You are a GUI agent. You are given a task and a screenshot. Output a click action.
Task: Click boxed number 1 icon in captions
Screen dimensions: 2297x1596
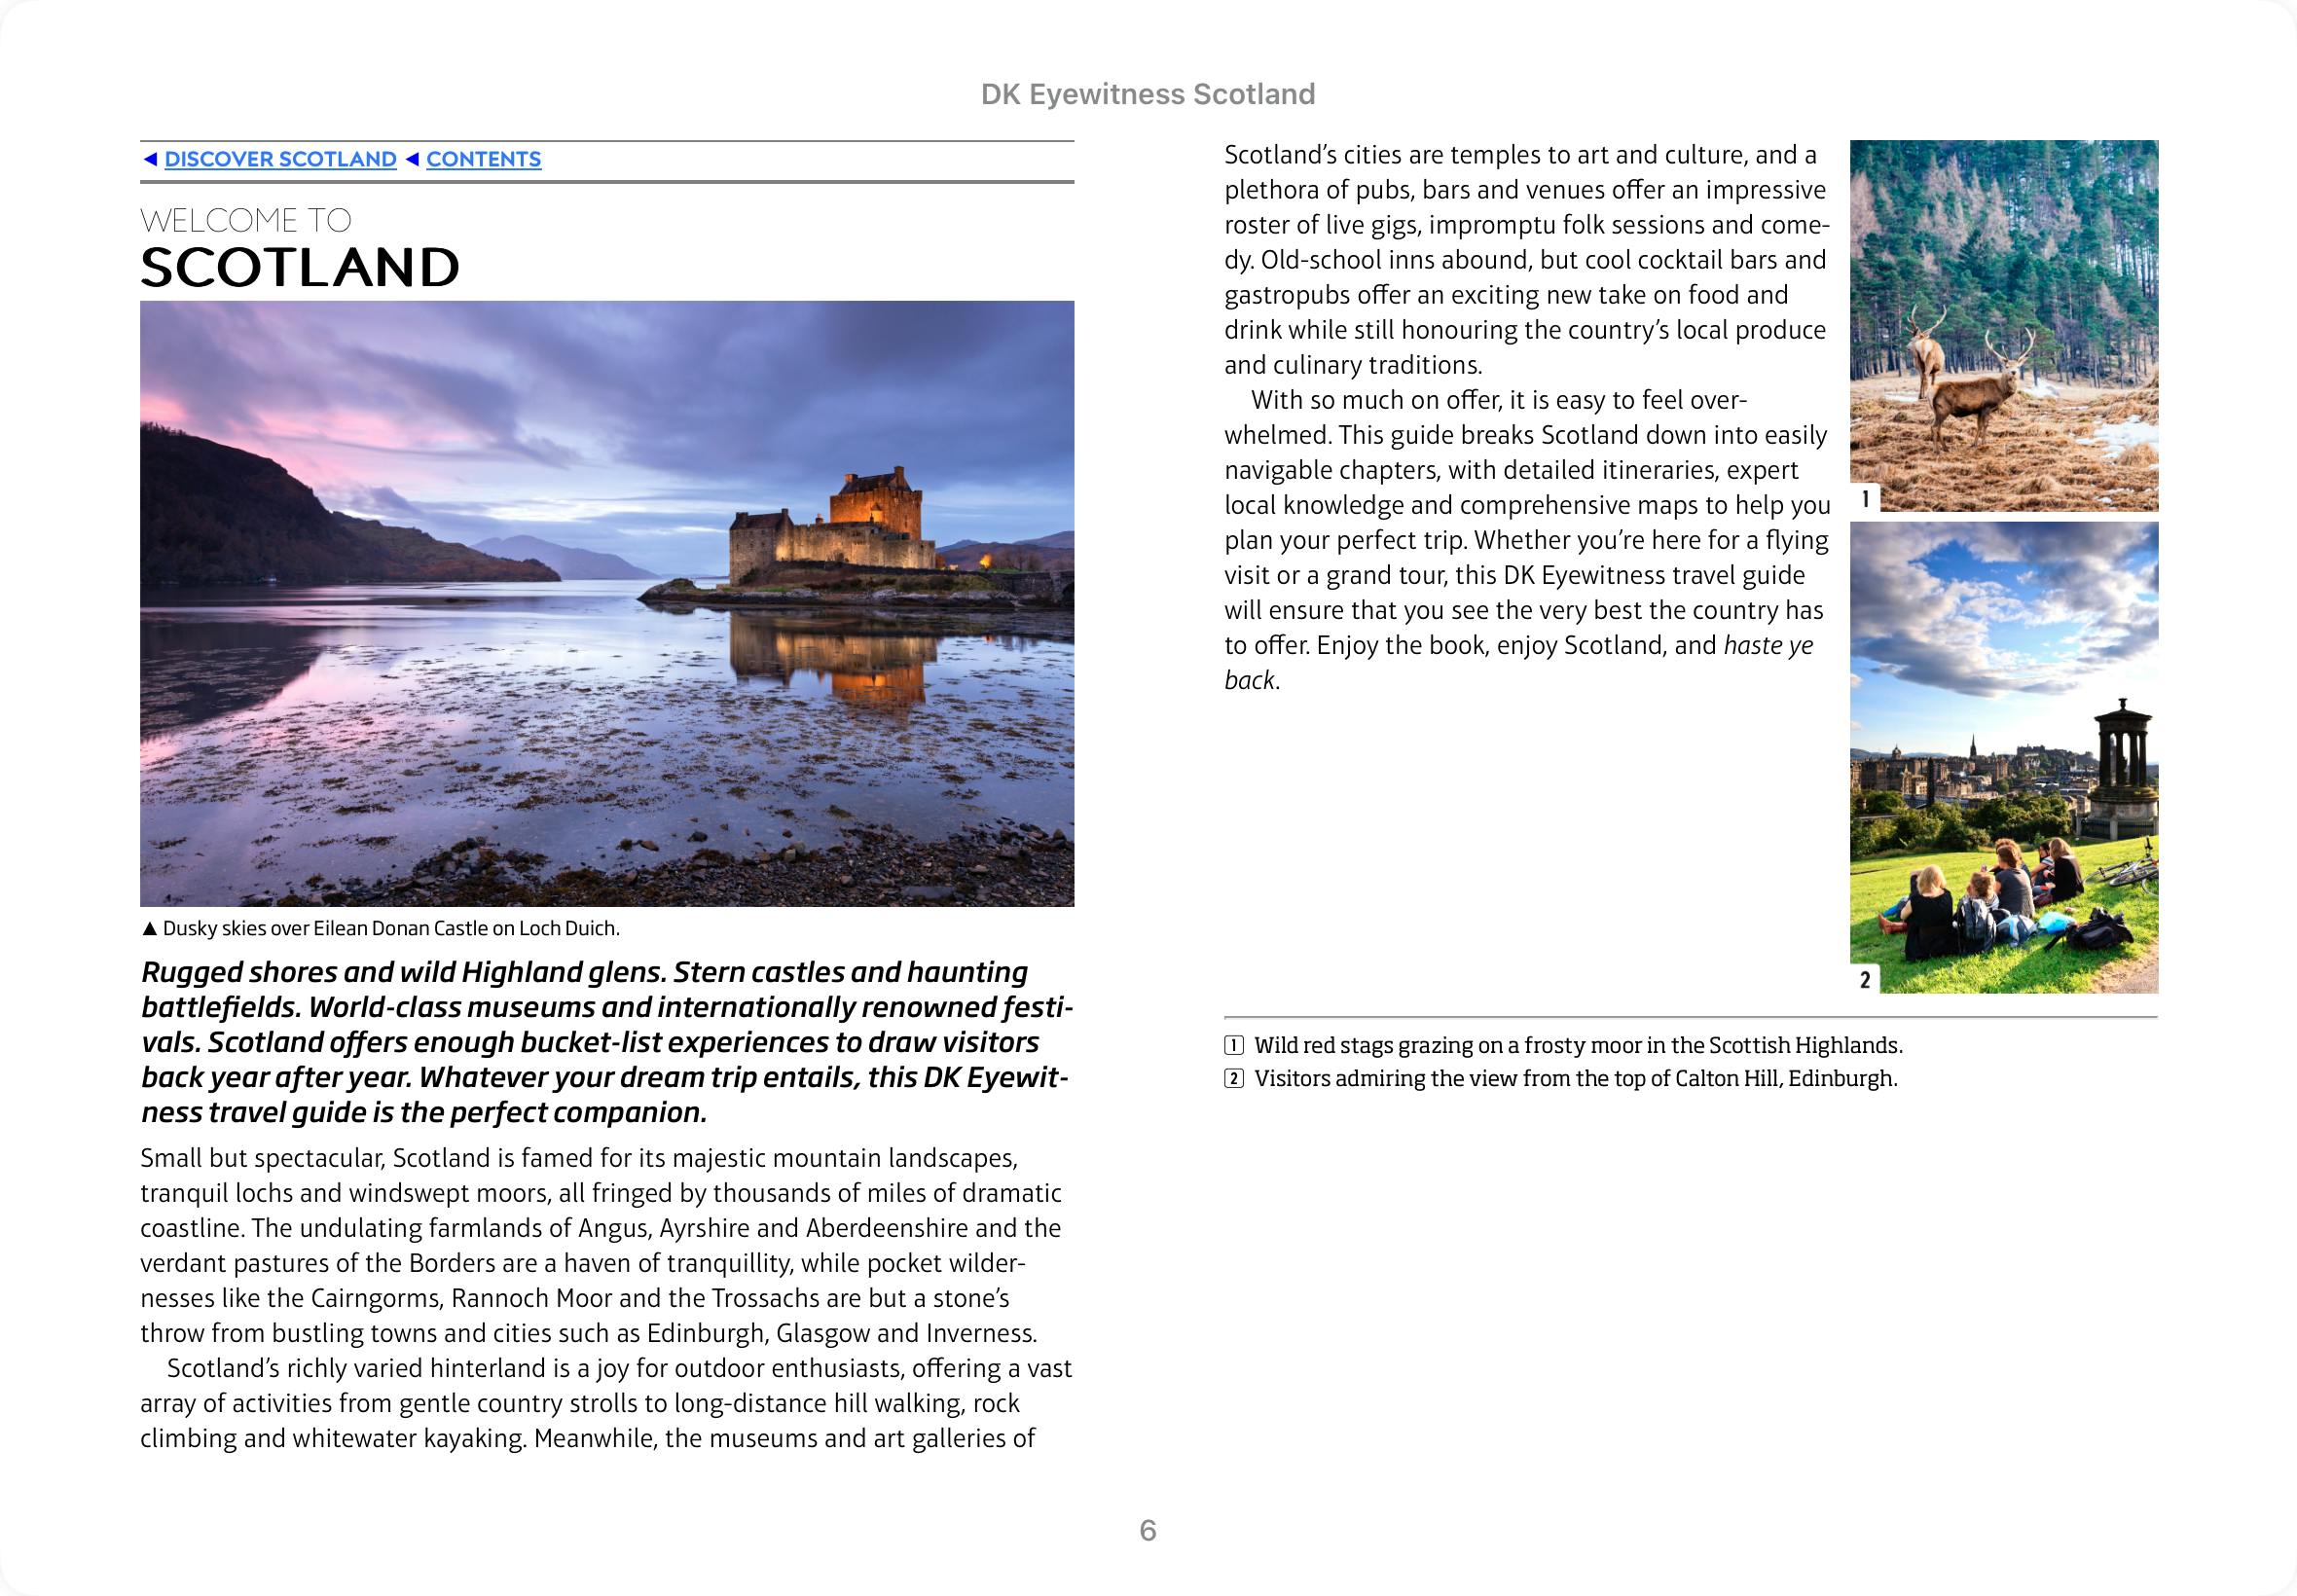1234,1046
